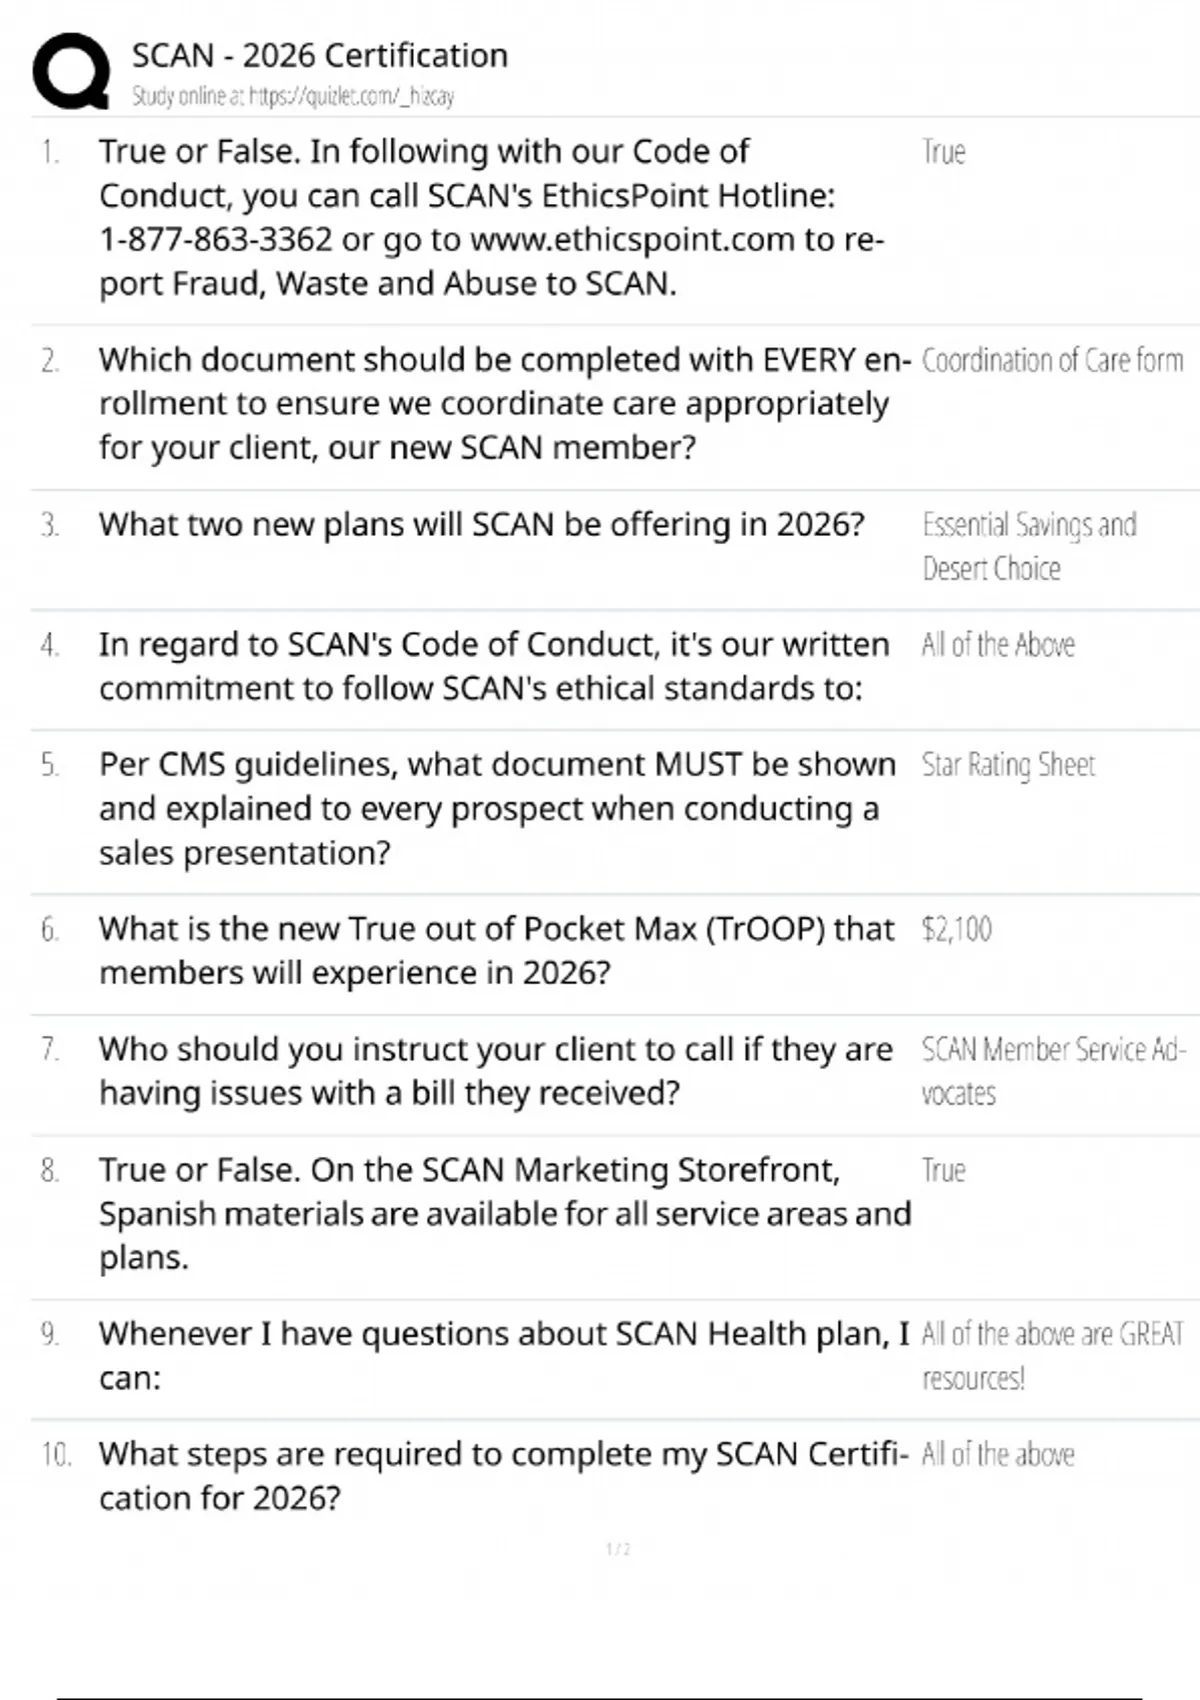
Task: Select the 'Coordination of Care form' answer
Action: click(x=1052, y=360)
